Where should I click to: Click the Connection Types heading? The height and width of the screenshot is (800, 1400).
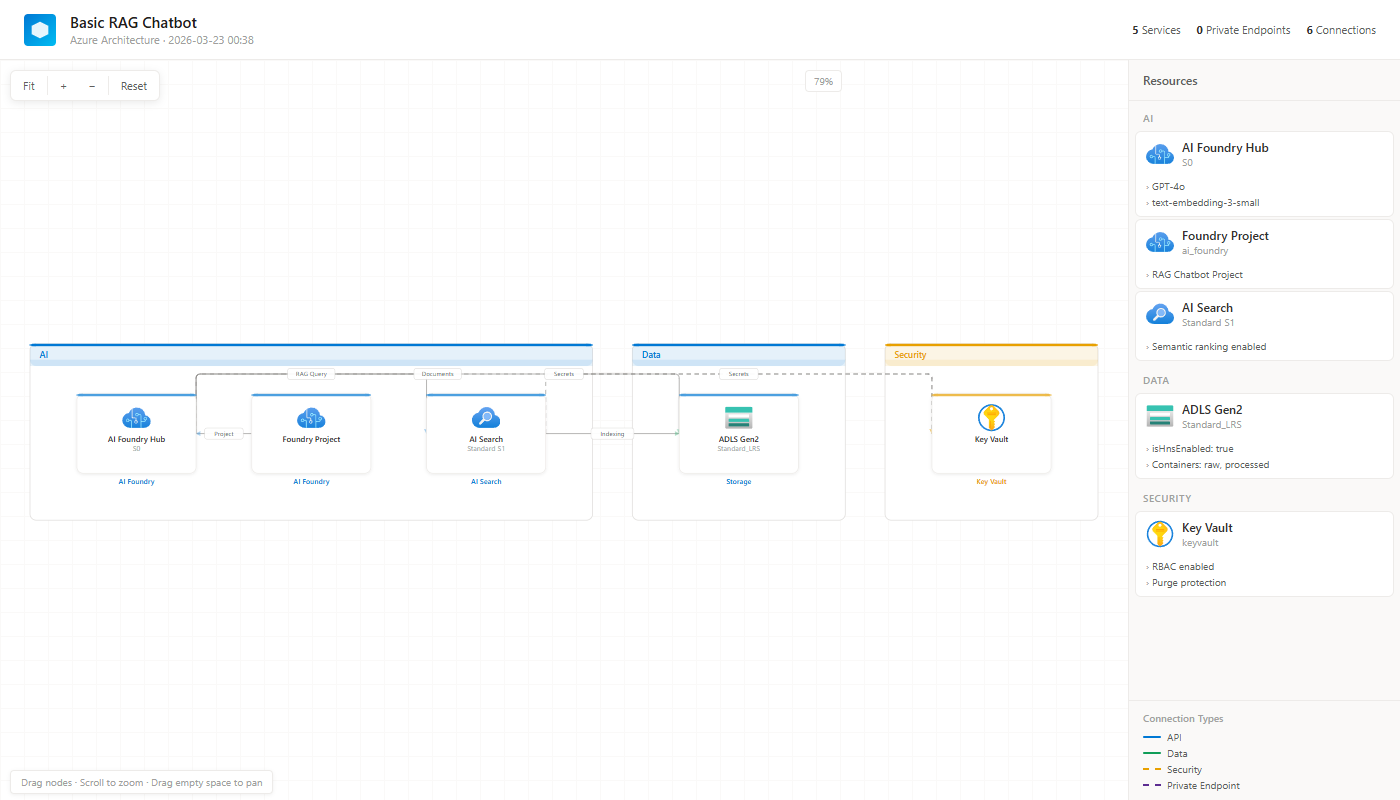pos(1183,719)
